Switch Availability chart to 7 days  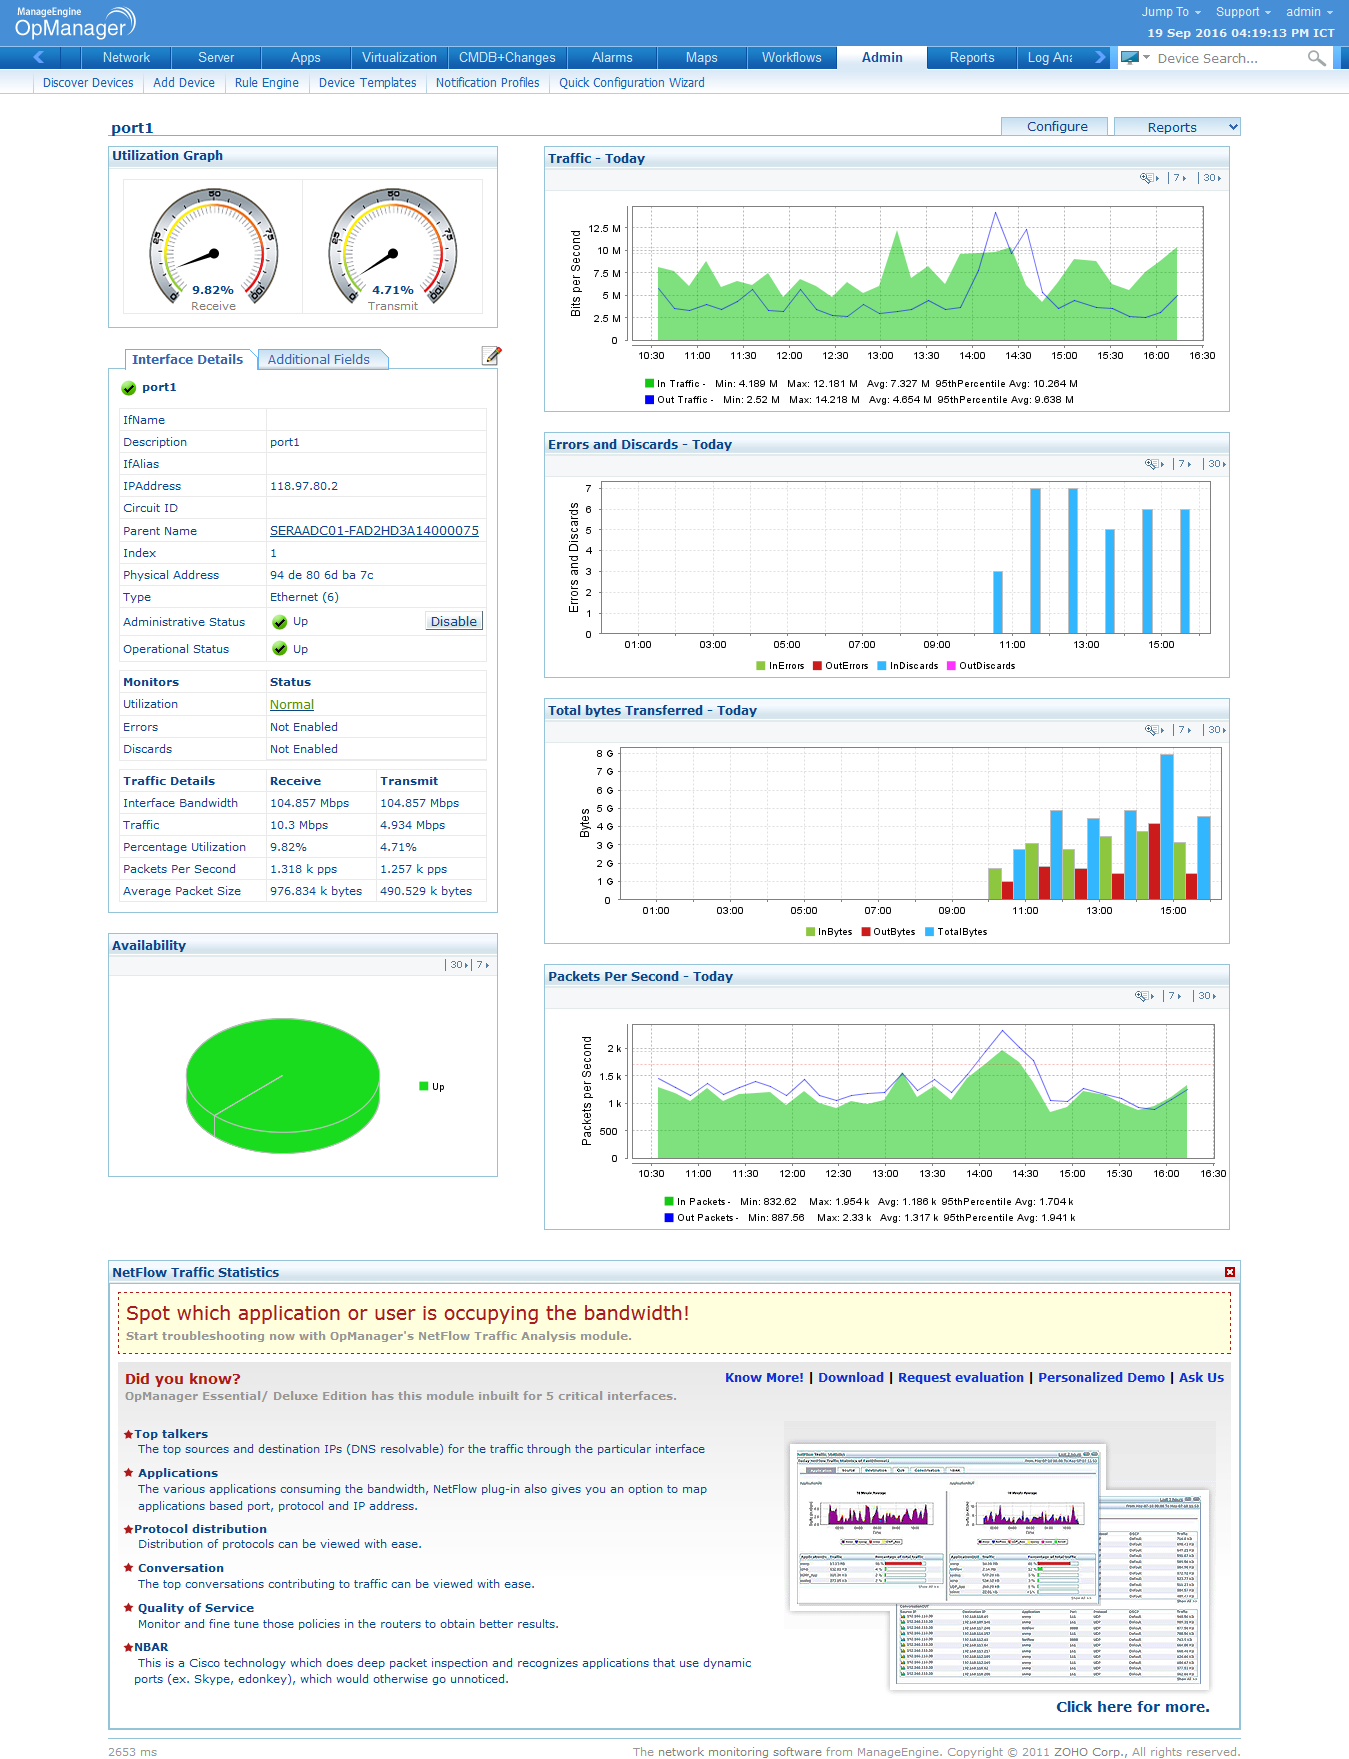482,965
